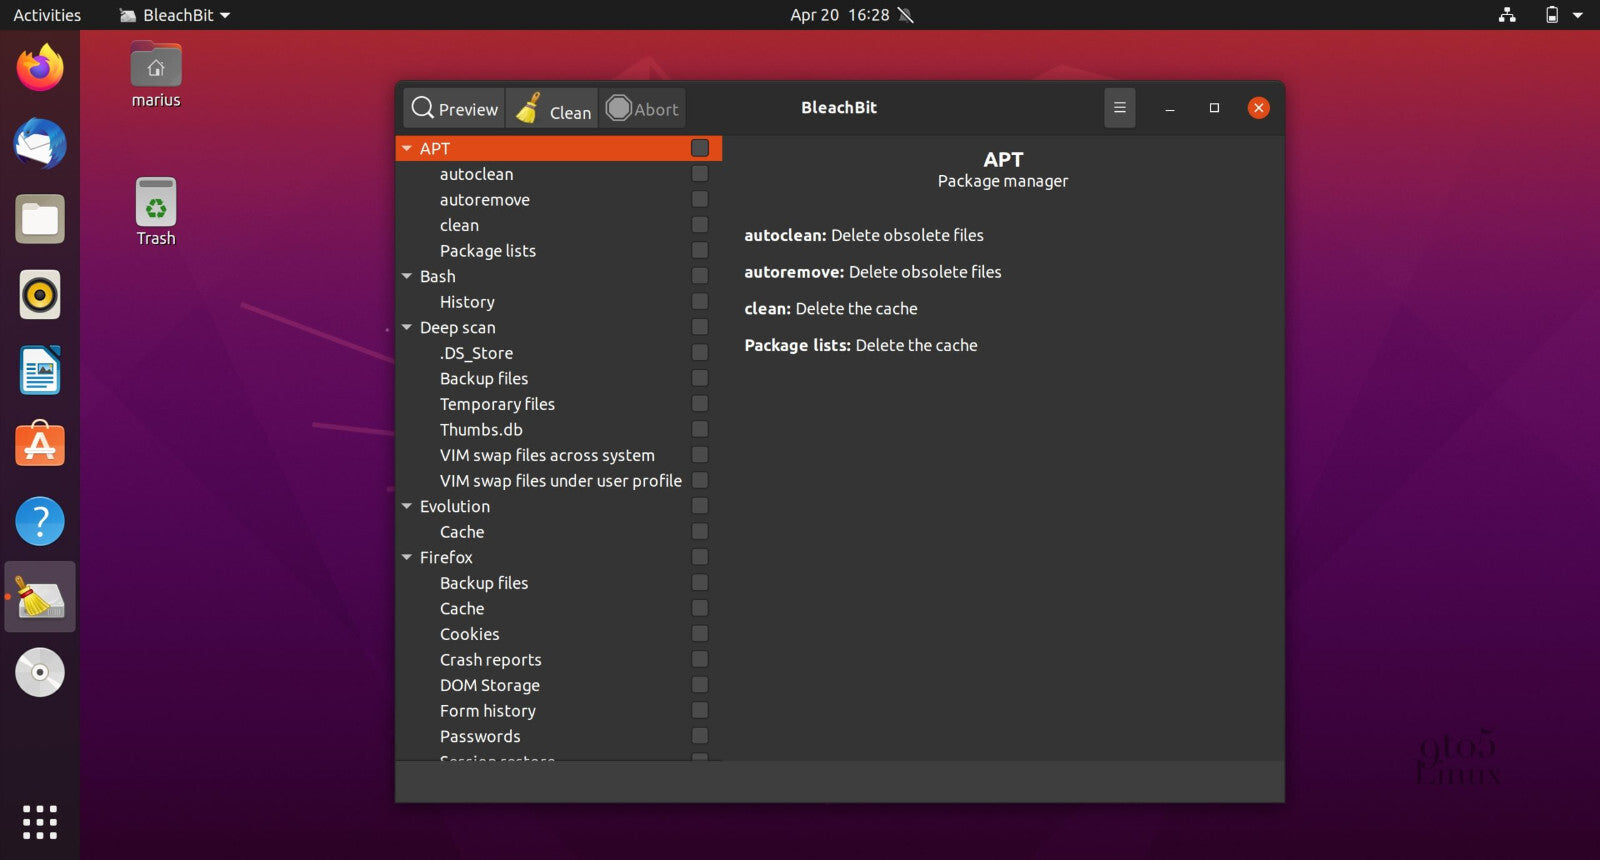The image size is (1600, 860).
Task: Enable the autoremove checkbox
Action: [x=700, y=199]
